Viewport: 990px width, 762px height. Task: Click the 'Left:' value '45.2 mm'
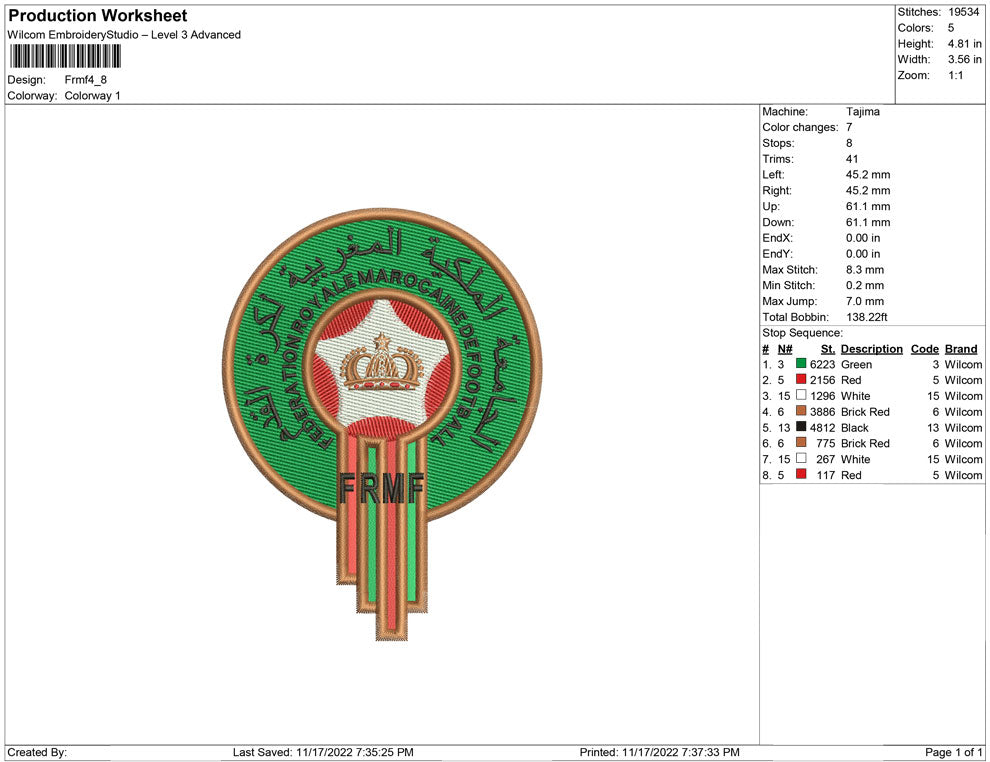point(868,175)
